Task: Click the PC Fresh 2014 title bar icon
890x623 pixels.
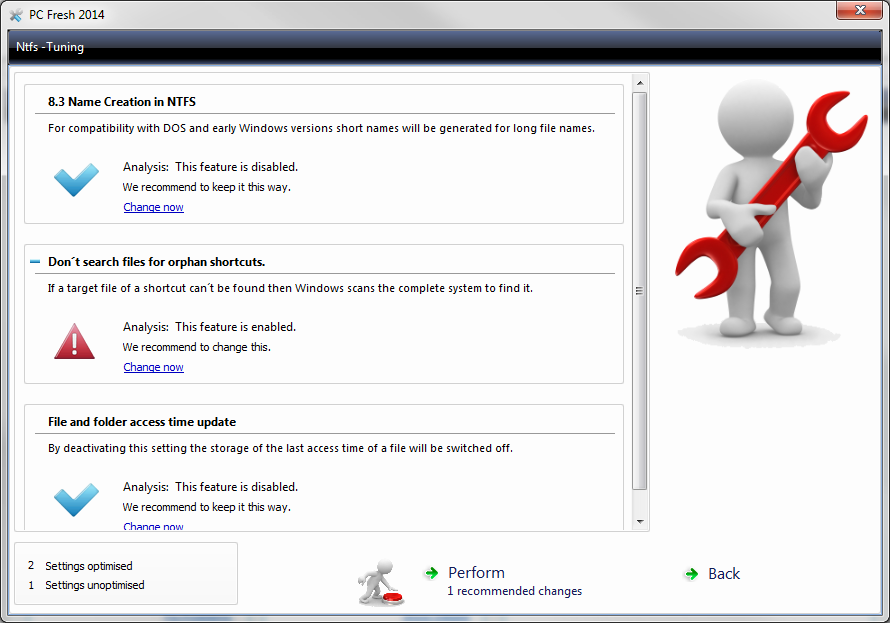Action: (x=16, y=15)
